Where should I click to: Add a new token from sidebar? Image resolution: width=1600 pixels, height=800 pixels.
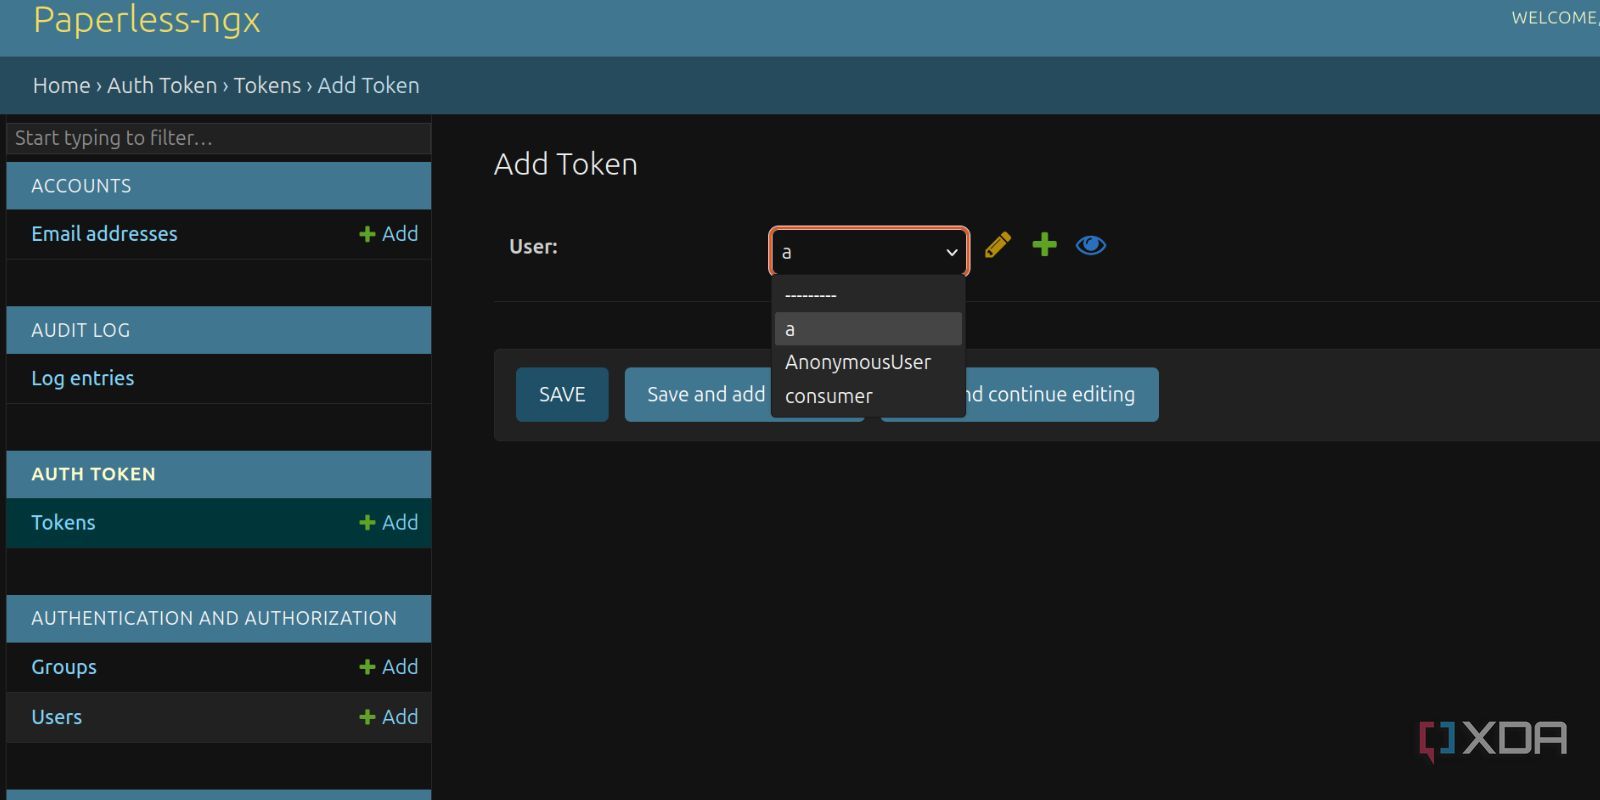[x=389, y=523]
